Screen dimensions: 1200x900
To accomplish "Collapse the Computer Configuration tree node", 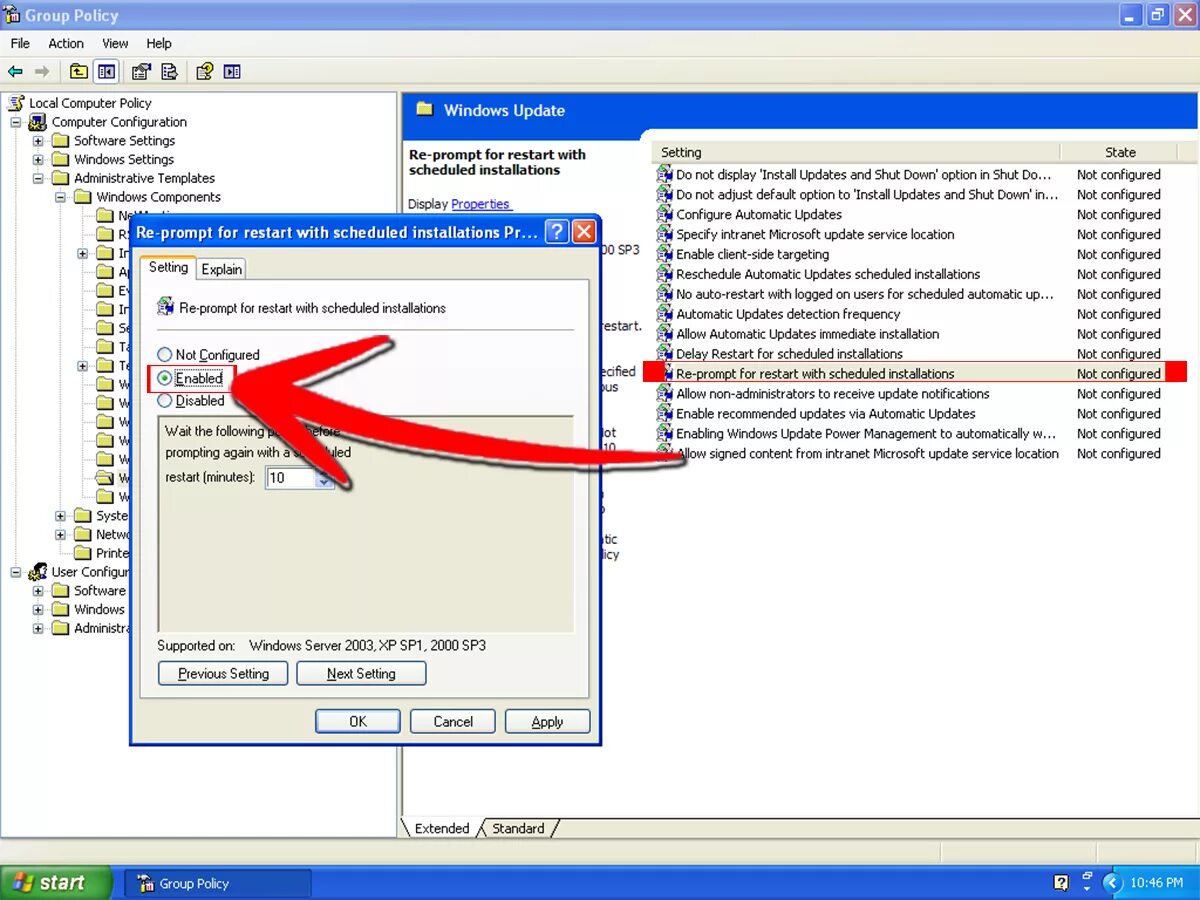I will click(16, 122).
